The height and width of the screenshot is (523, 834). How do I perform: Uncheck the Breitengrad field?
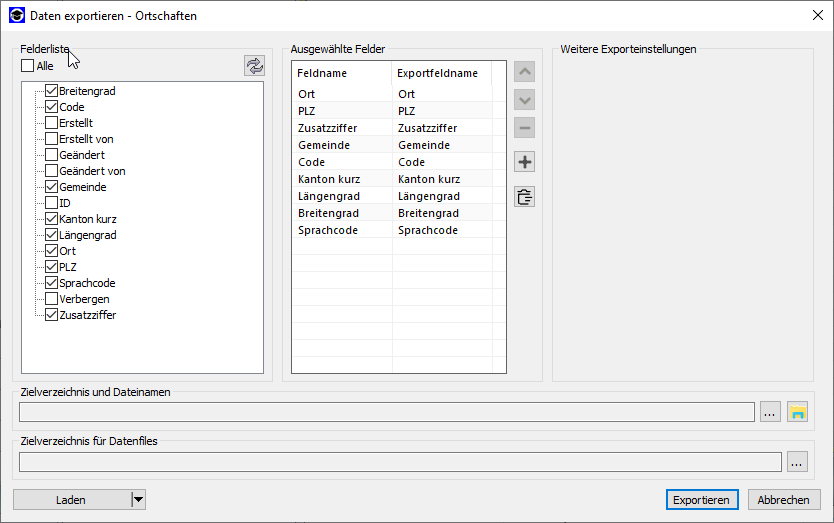click(x=52, y=91)
